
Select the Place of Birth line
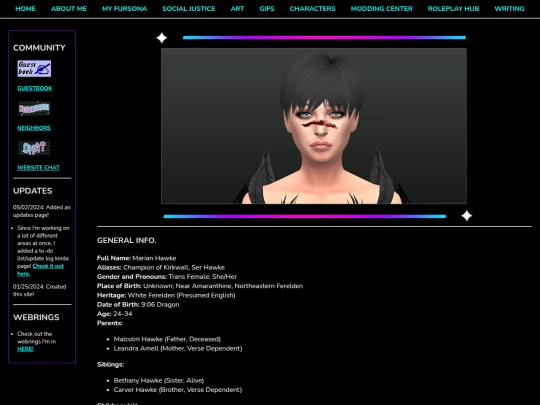pyautogui.click(x=200, y=286)
